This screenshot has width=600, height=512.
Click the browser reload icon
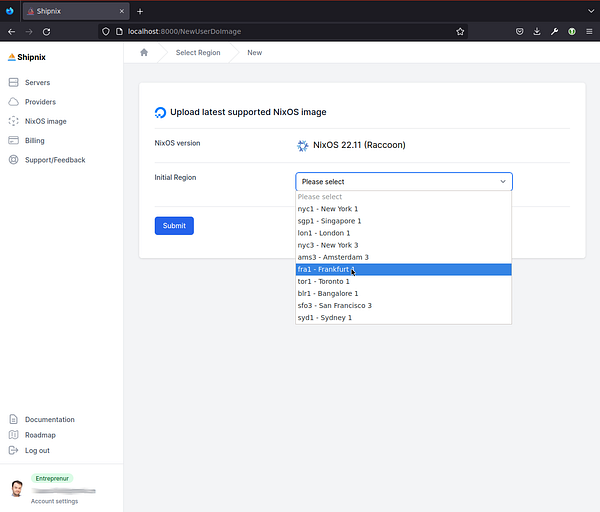click(47, 32)
